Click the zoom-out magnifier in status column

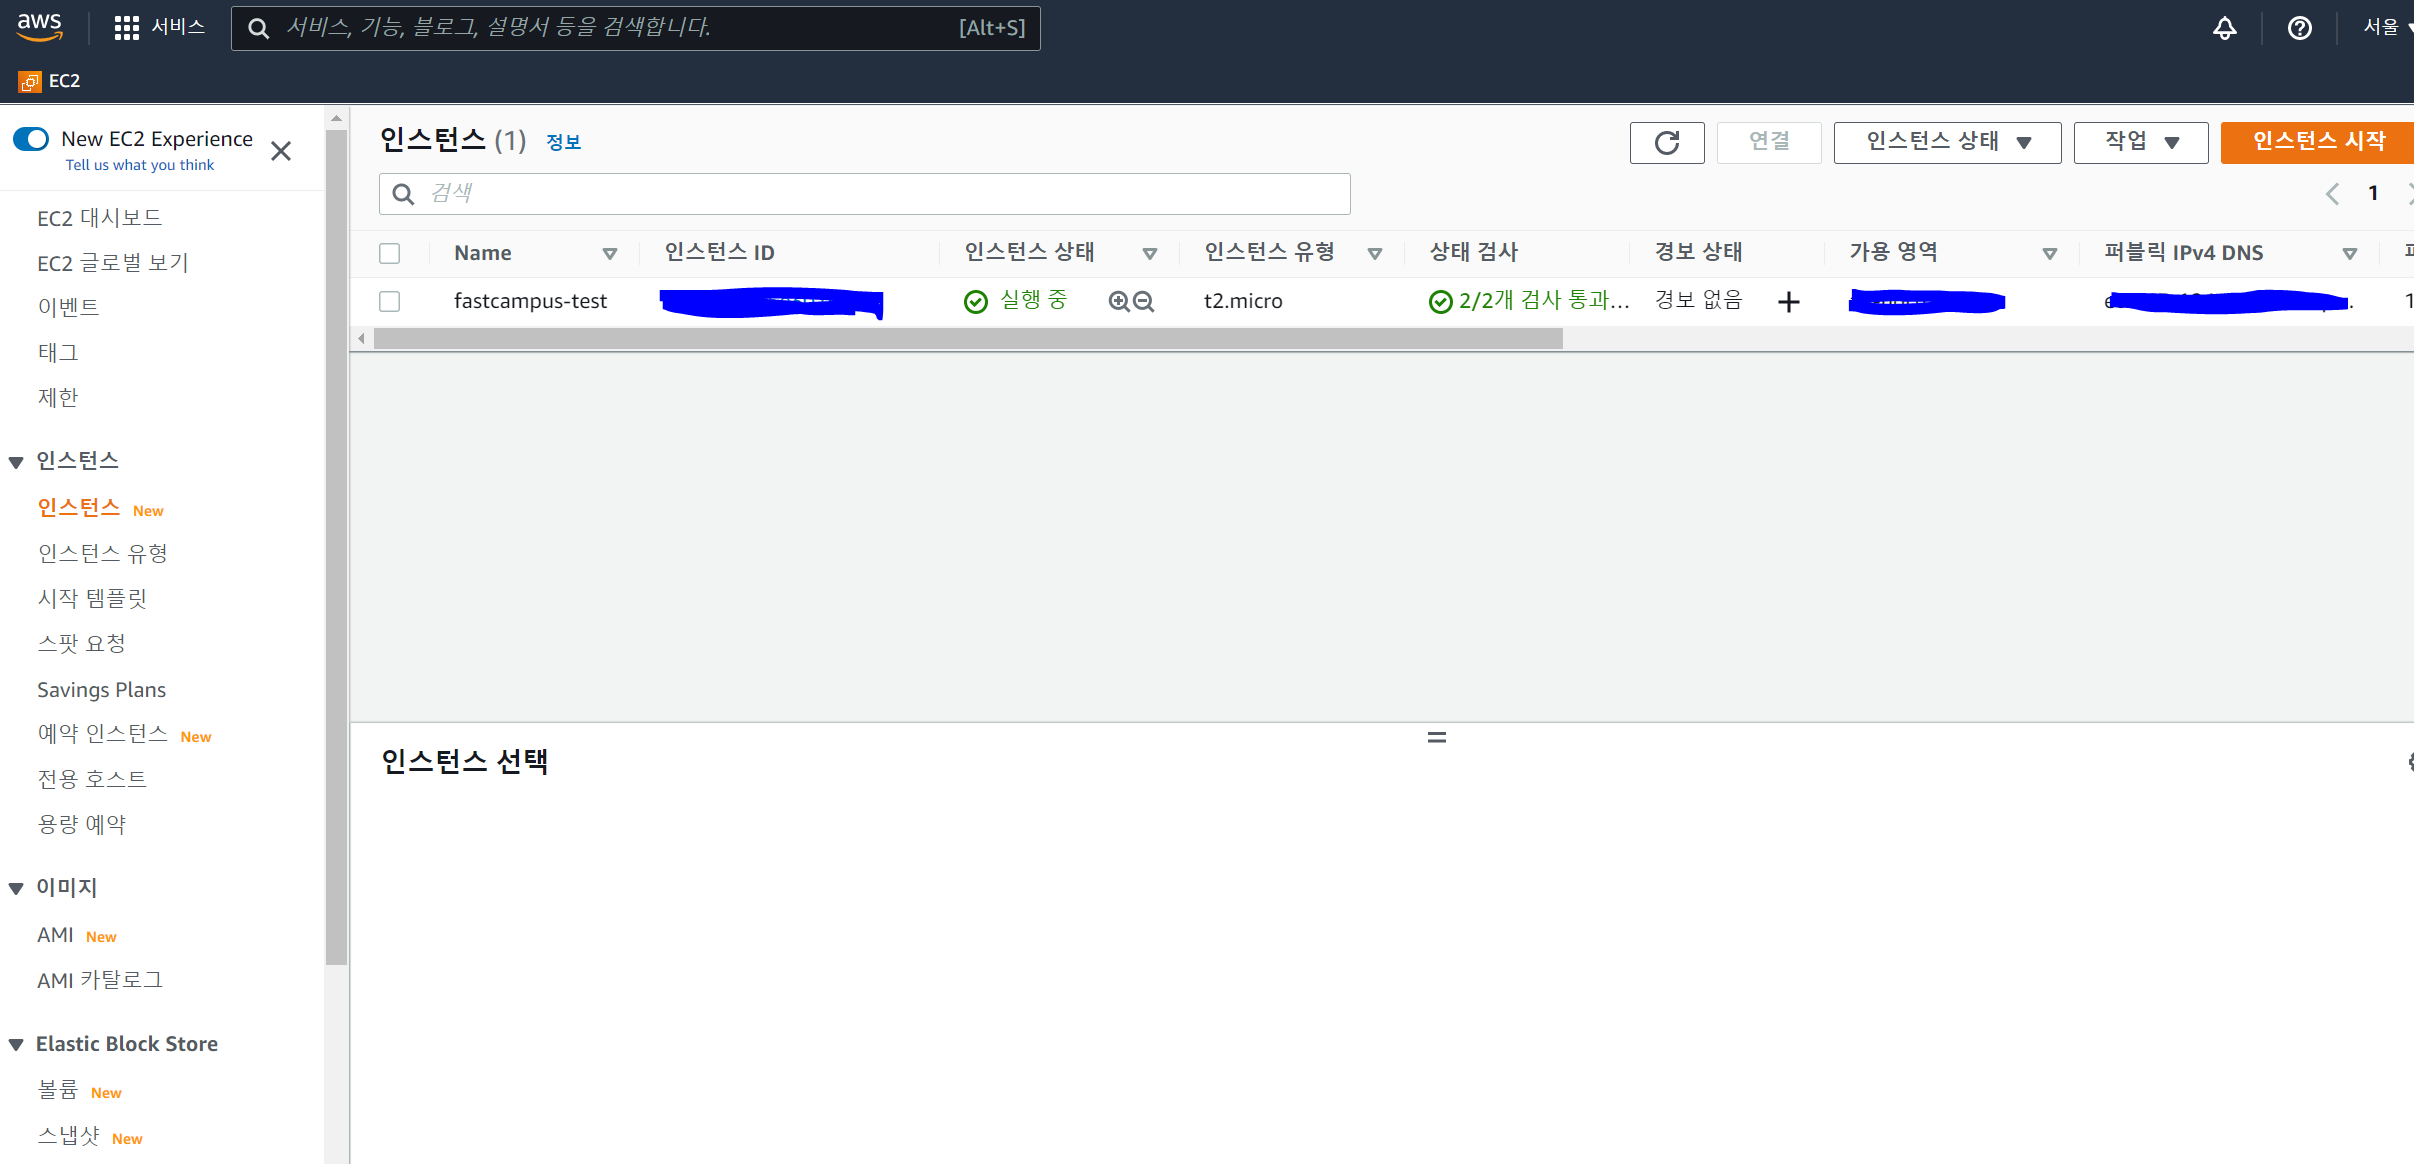[1144, 302]
